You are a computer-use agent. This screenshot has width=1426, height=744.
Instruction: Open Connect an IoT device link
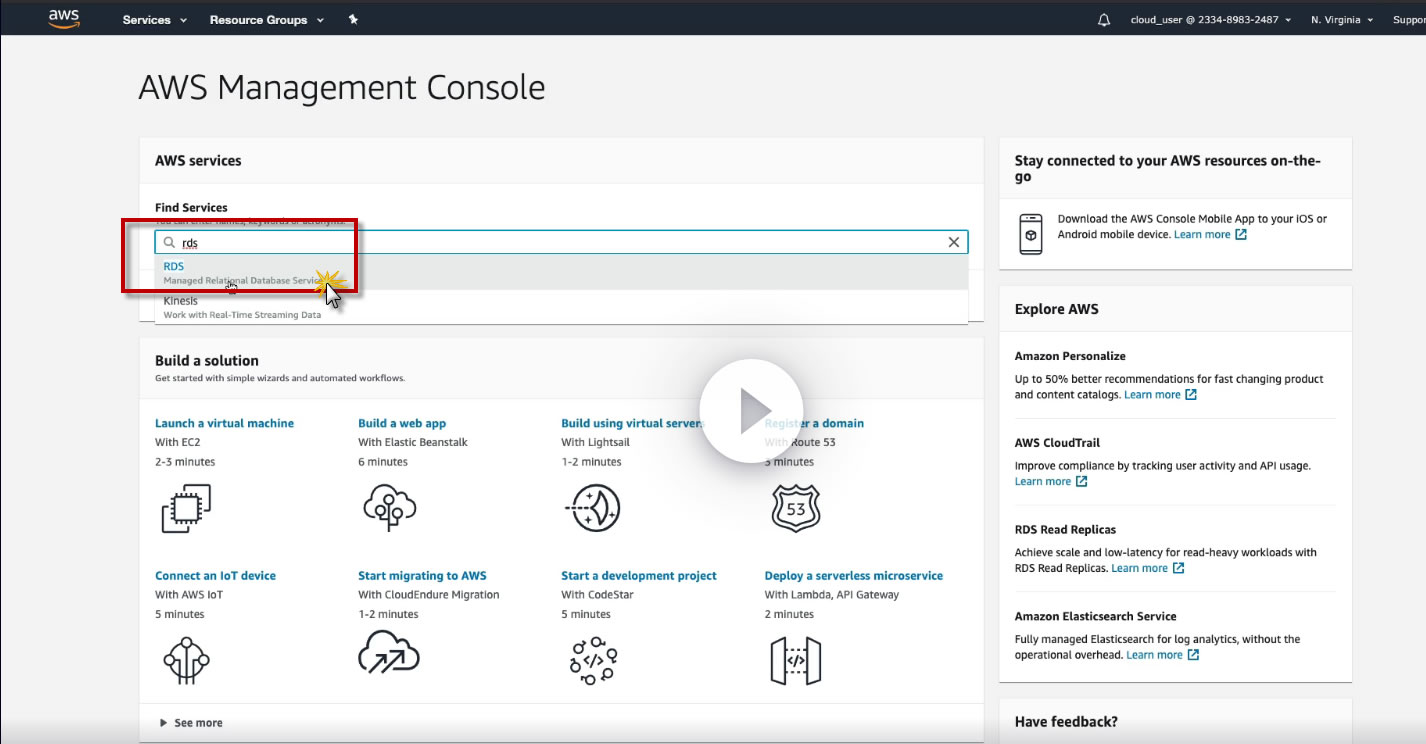pyautogui.click(x=215, y=576)
